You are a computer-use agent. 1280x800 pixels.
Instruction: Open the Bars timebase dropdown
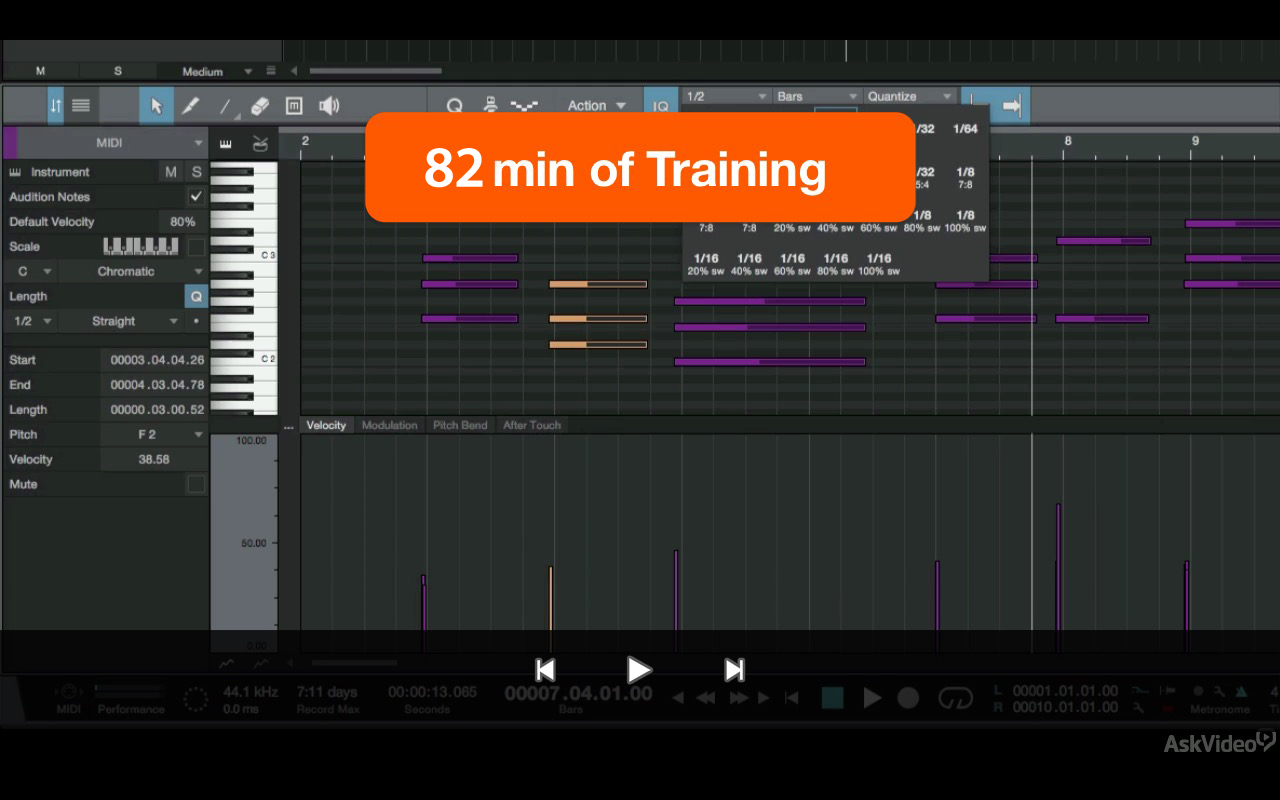point(817,96)
